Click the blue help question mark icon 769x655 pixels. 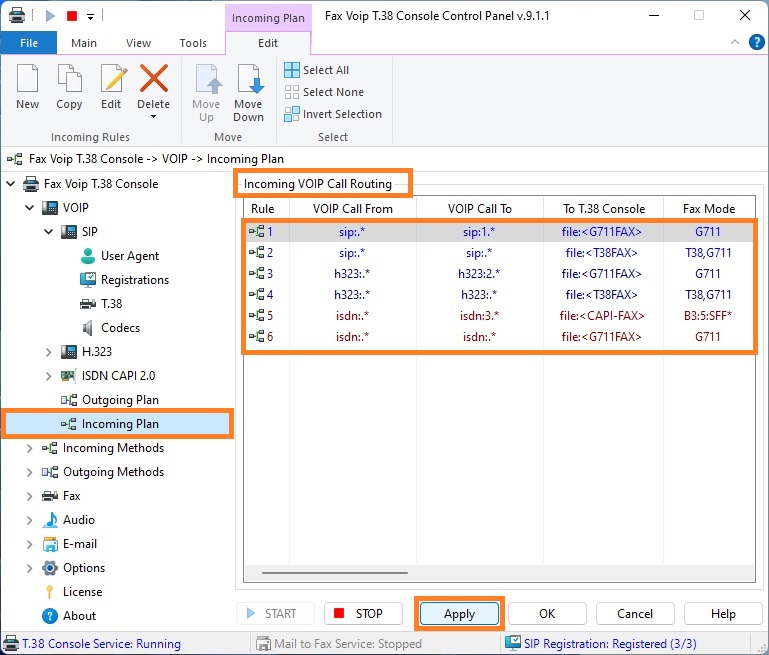tap(756, 42)
